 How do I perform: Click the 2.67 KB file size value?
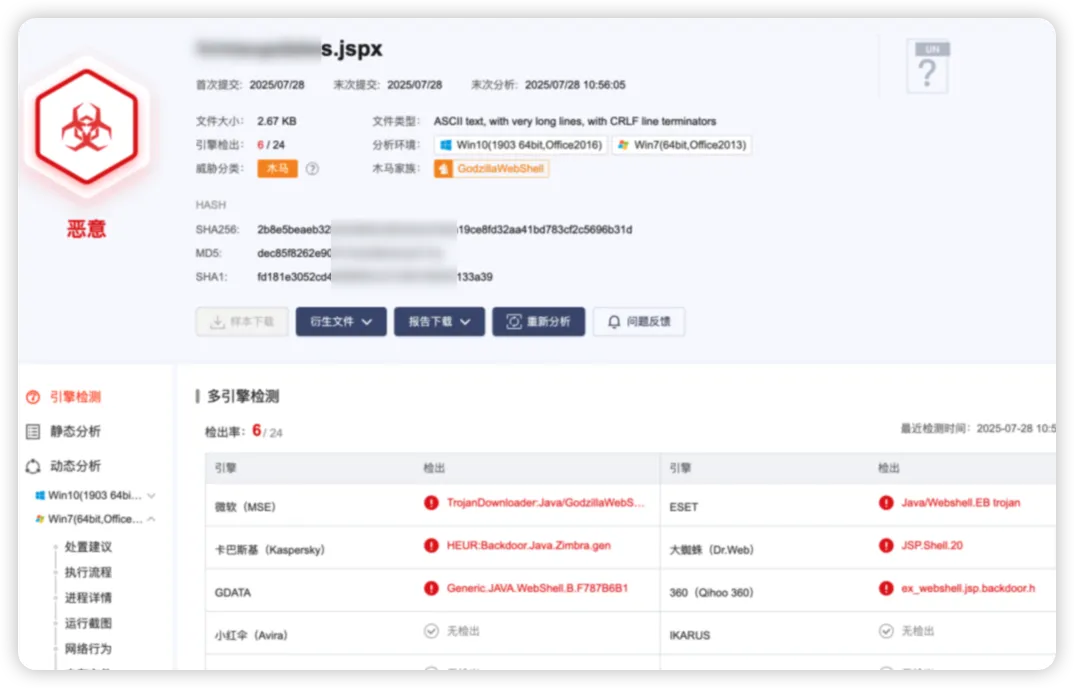point(277,121)
